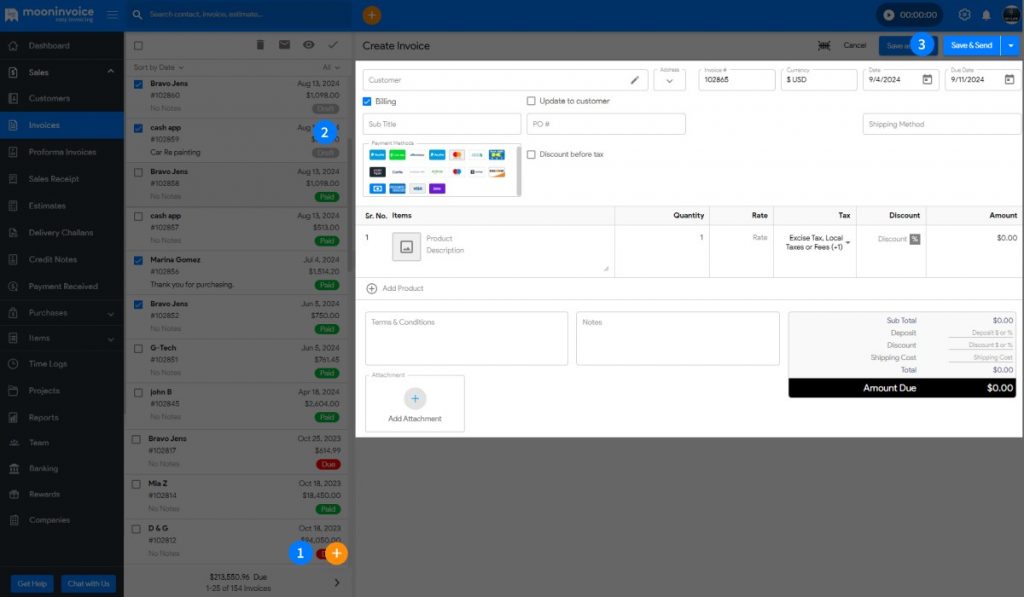Click the email envelope icon in list toolbar
This screenshot has width=1024, height=597.
click(x=283, y=44)
